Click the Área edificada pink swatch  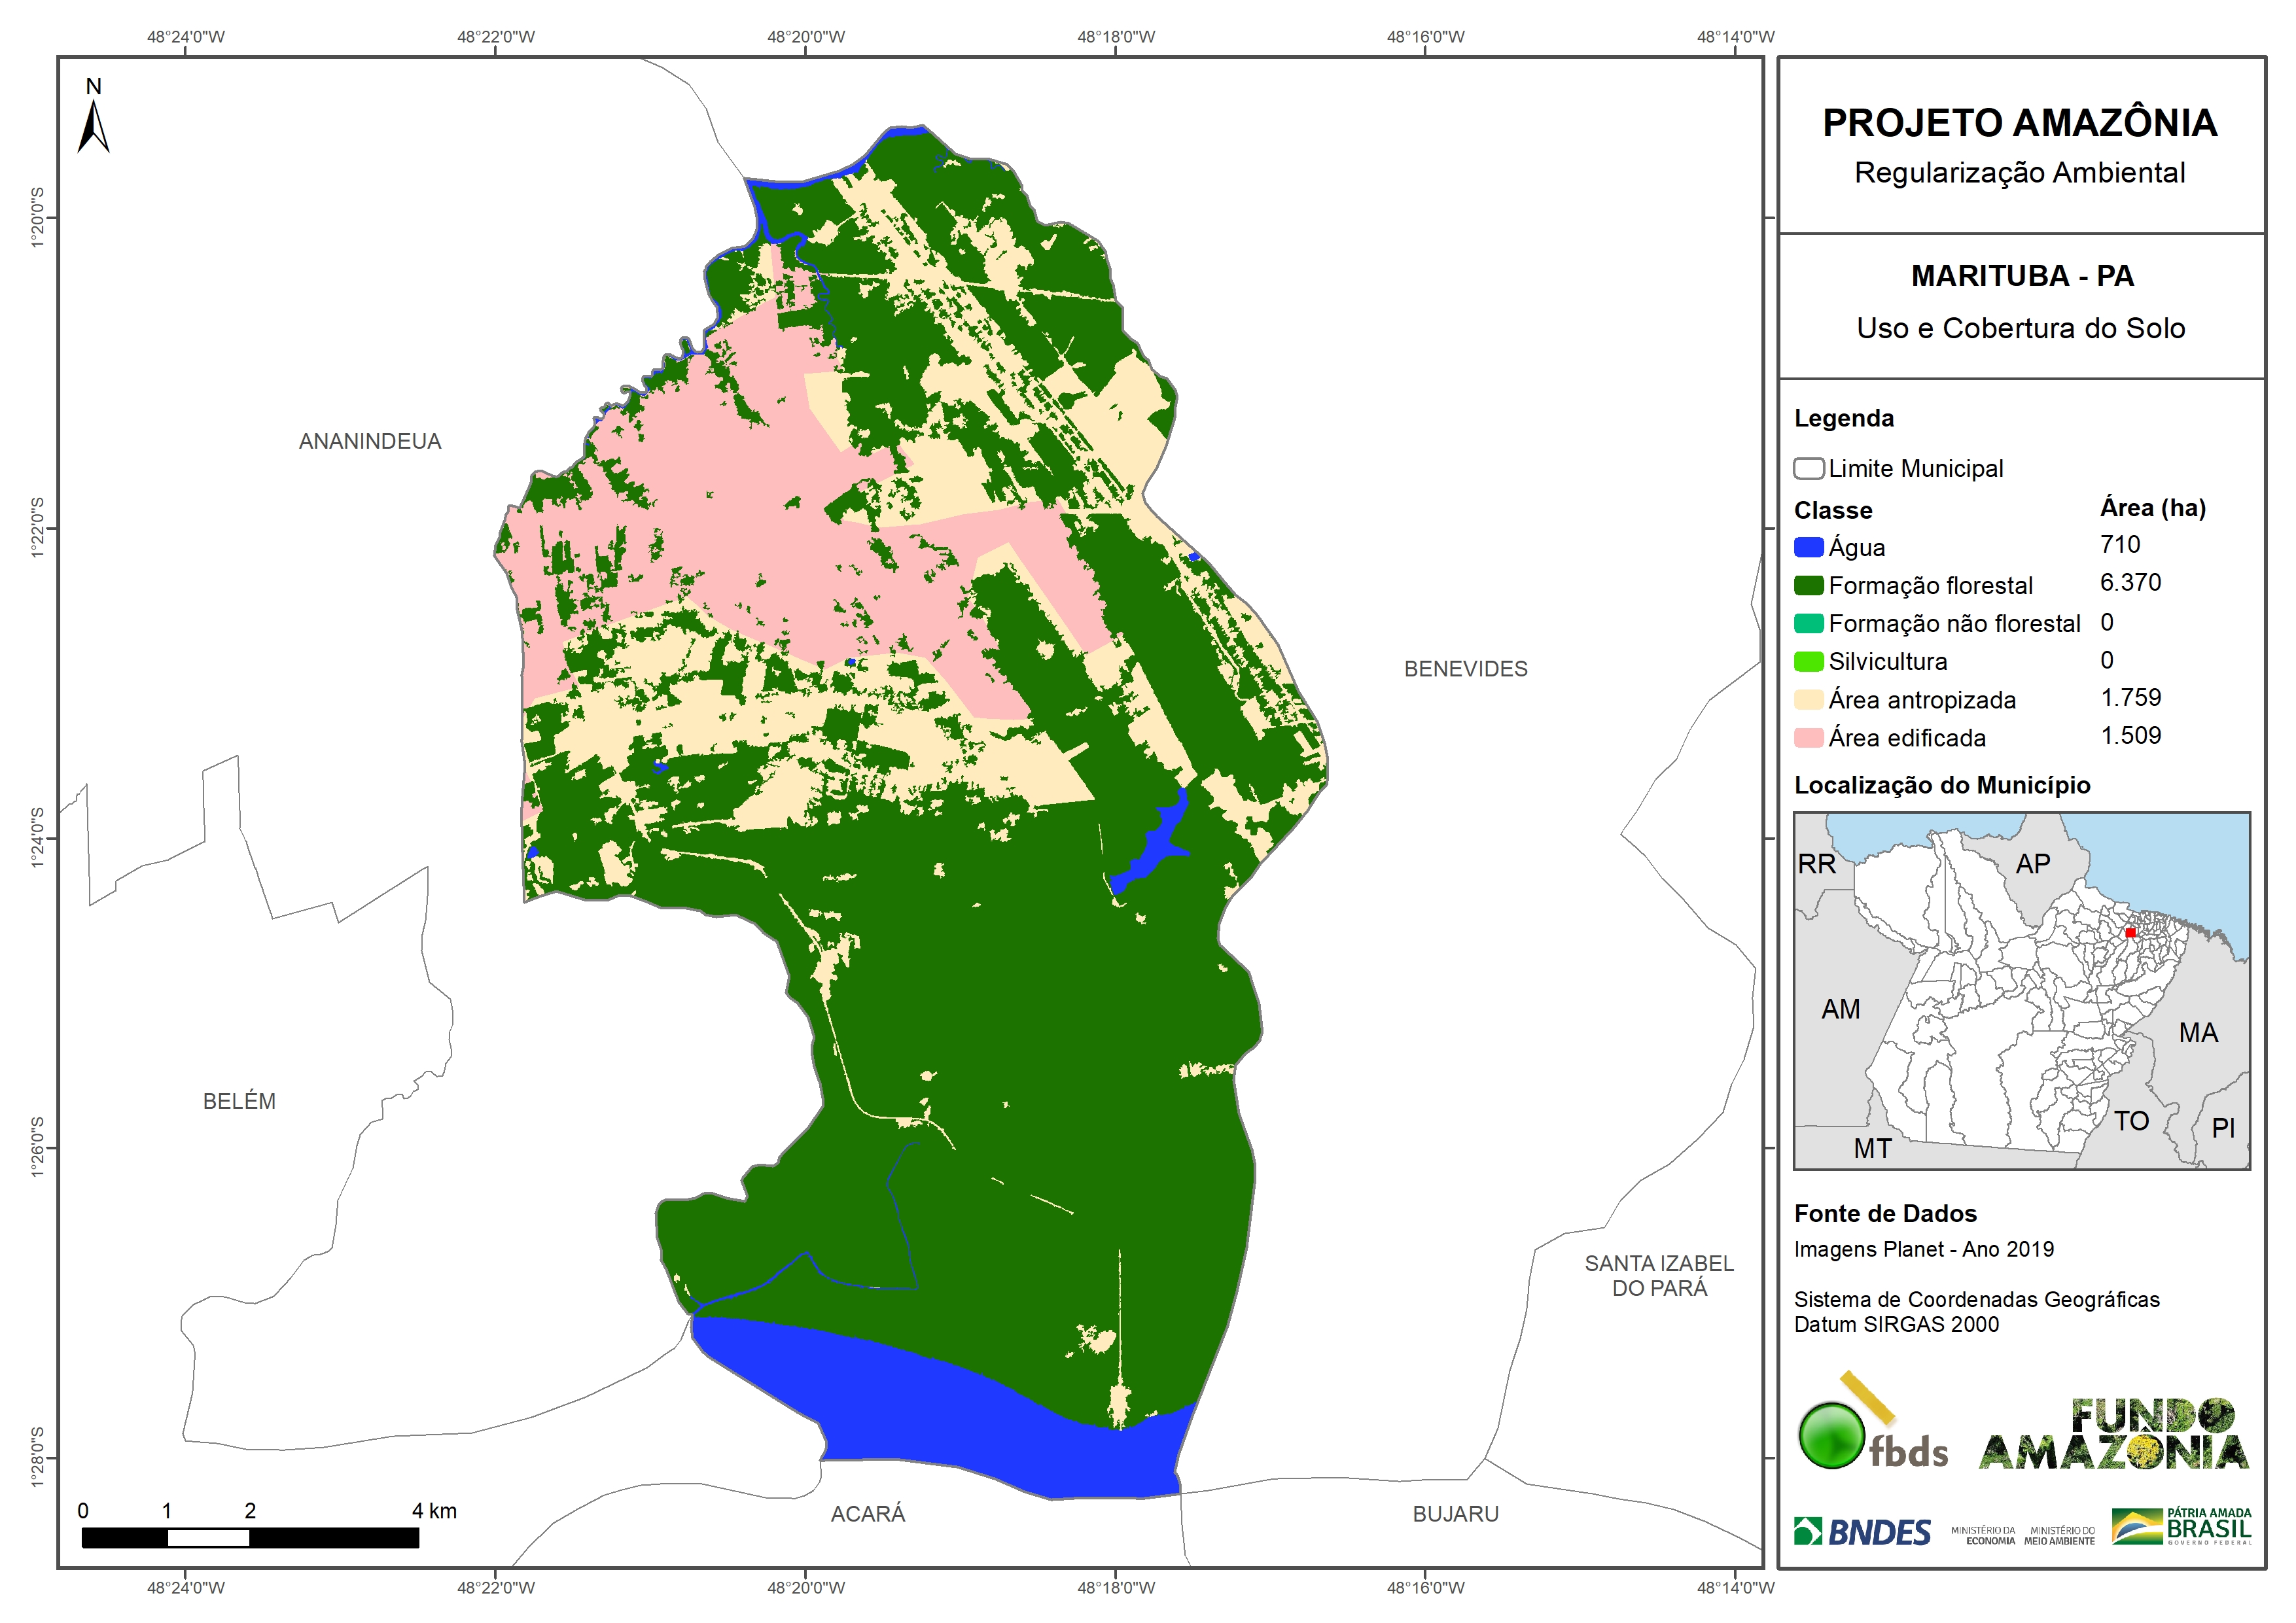[1808, 738]
